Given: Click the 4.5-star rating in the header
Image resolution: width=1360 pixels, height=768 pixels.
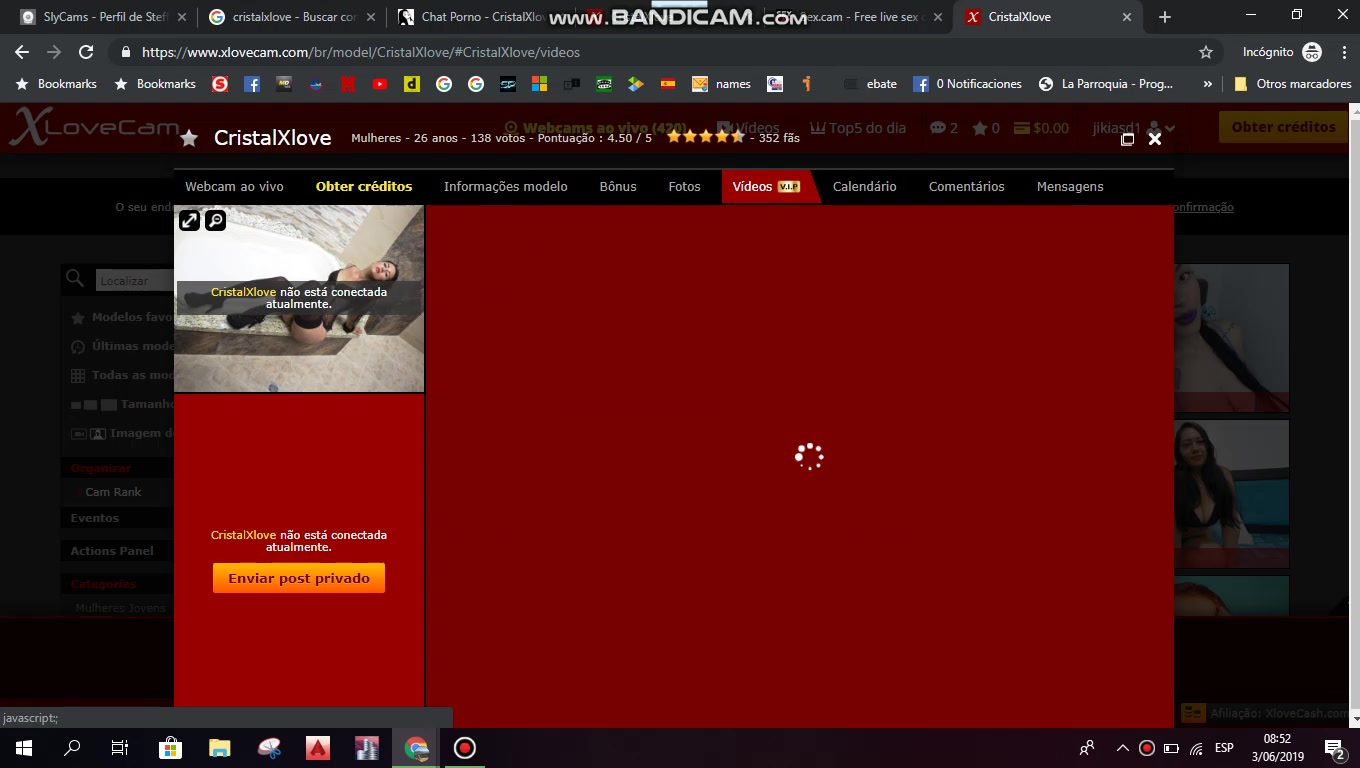Looking at the screenshot, I should [x=706, y=137].
